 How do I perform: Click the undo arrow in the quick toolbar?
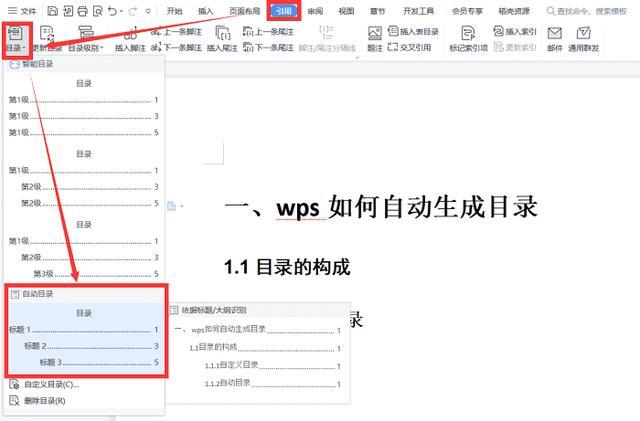click(x=112, y=11)
